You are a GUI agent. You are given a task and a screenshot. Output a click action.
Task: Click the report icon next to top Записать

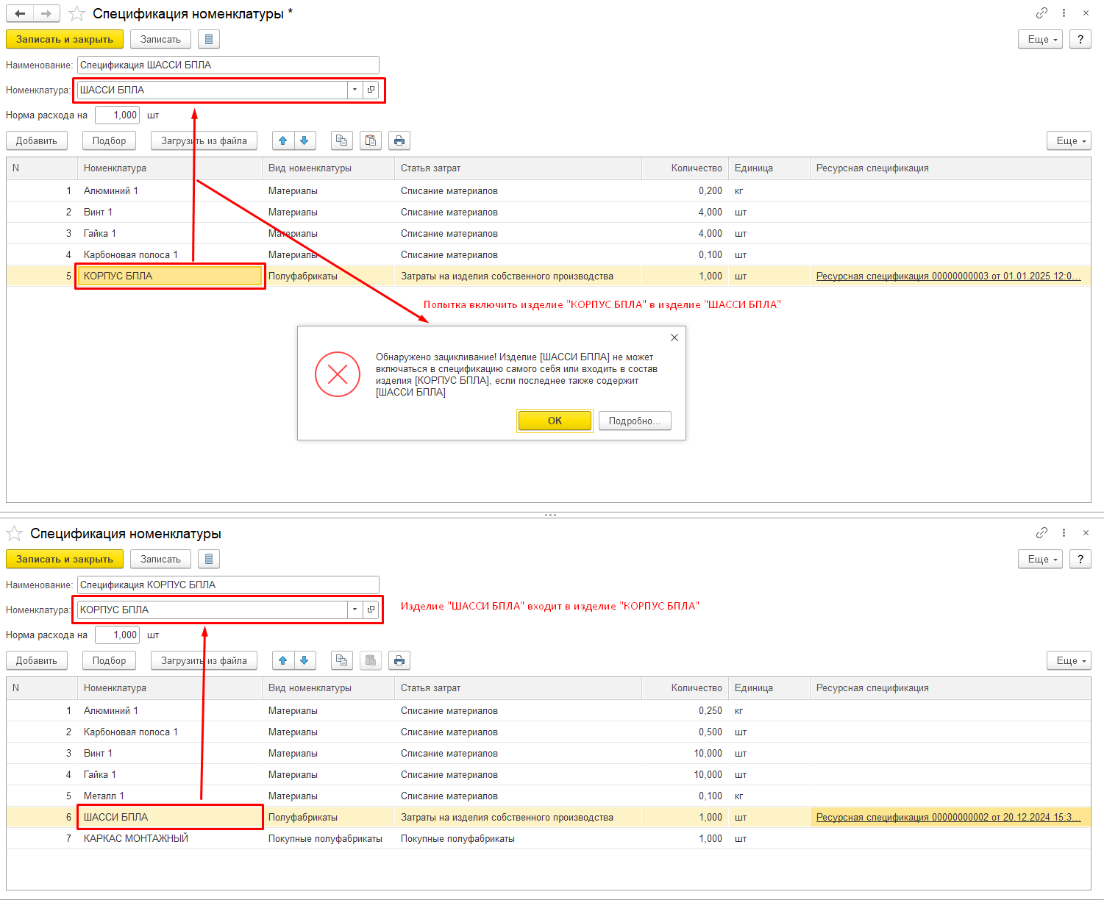point(208,39)
